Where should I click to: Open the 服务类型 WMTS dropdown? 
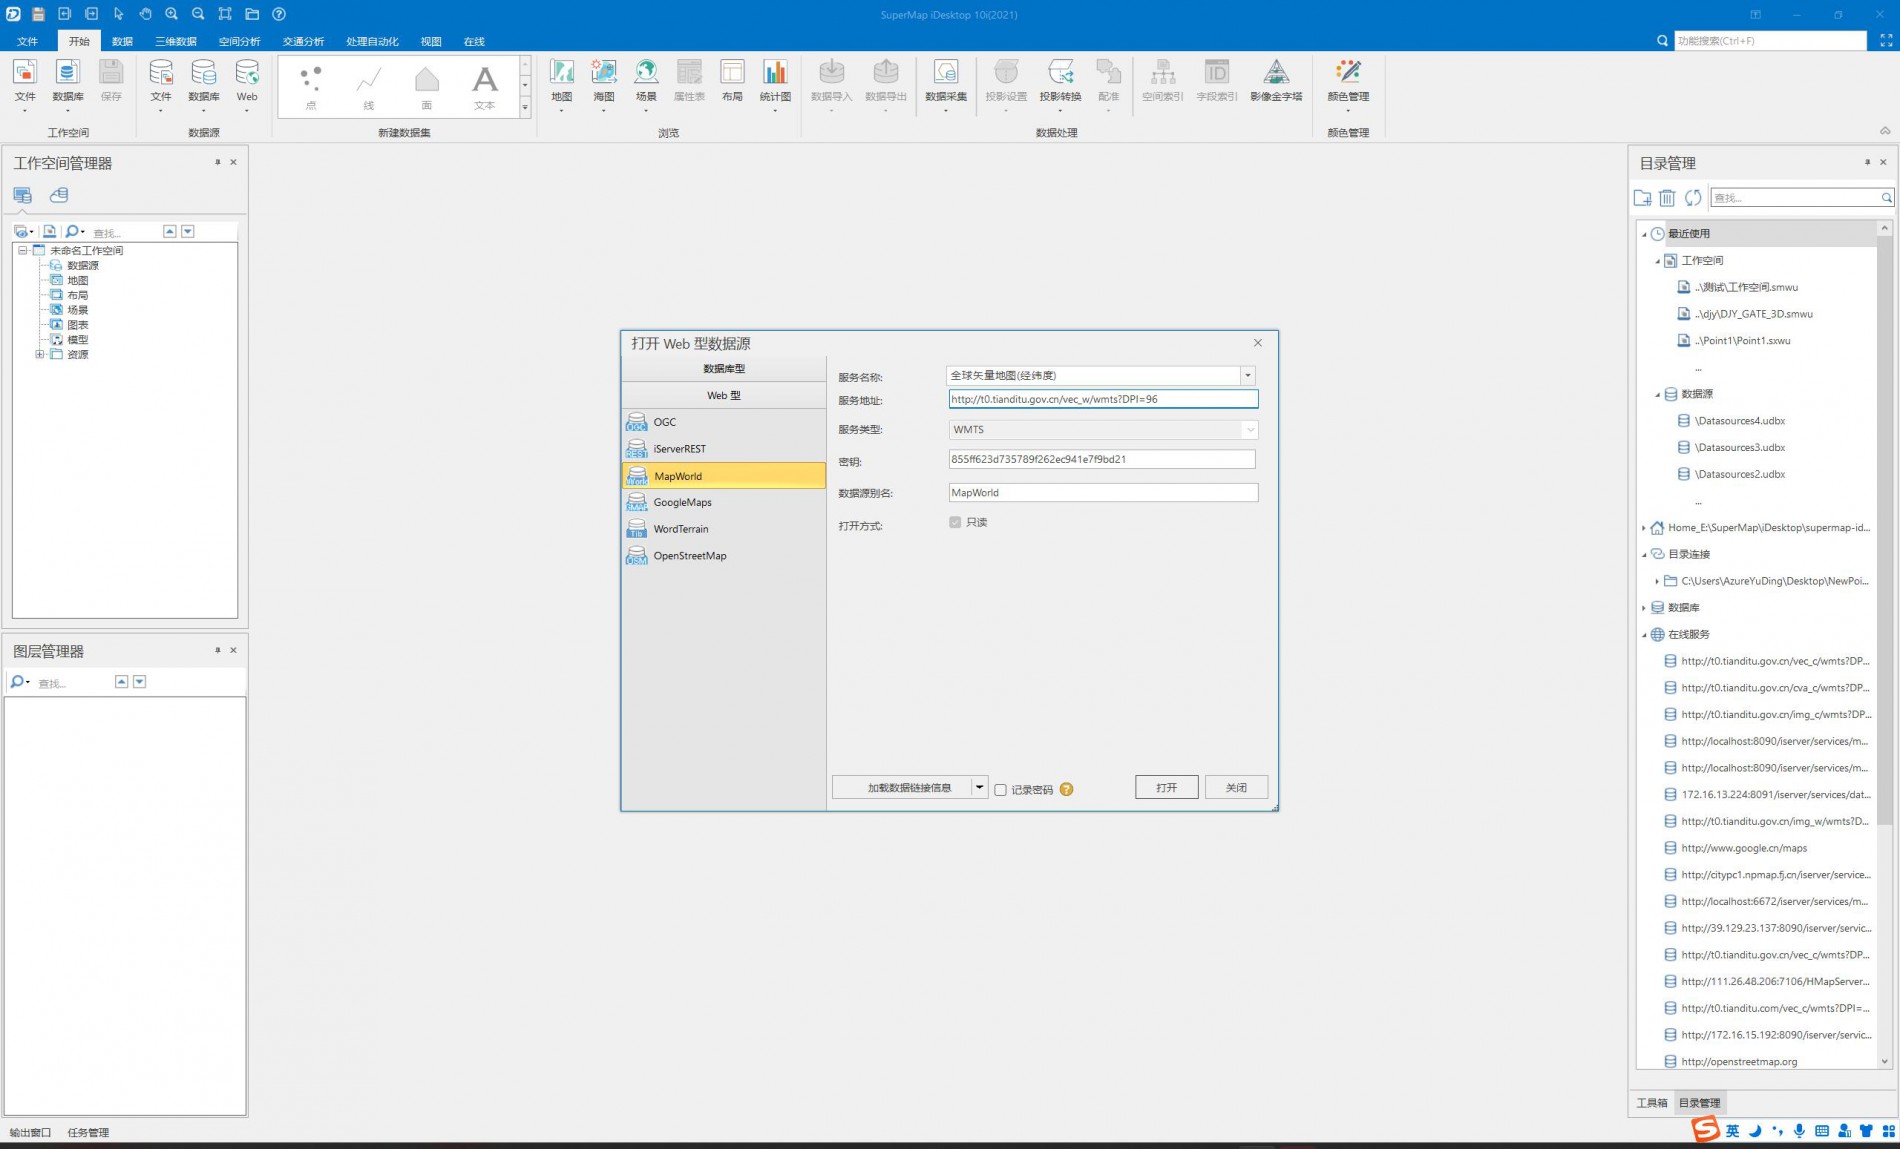tap(1249, 430)
